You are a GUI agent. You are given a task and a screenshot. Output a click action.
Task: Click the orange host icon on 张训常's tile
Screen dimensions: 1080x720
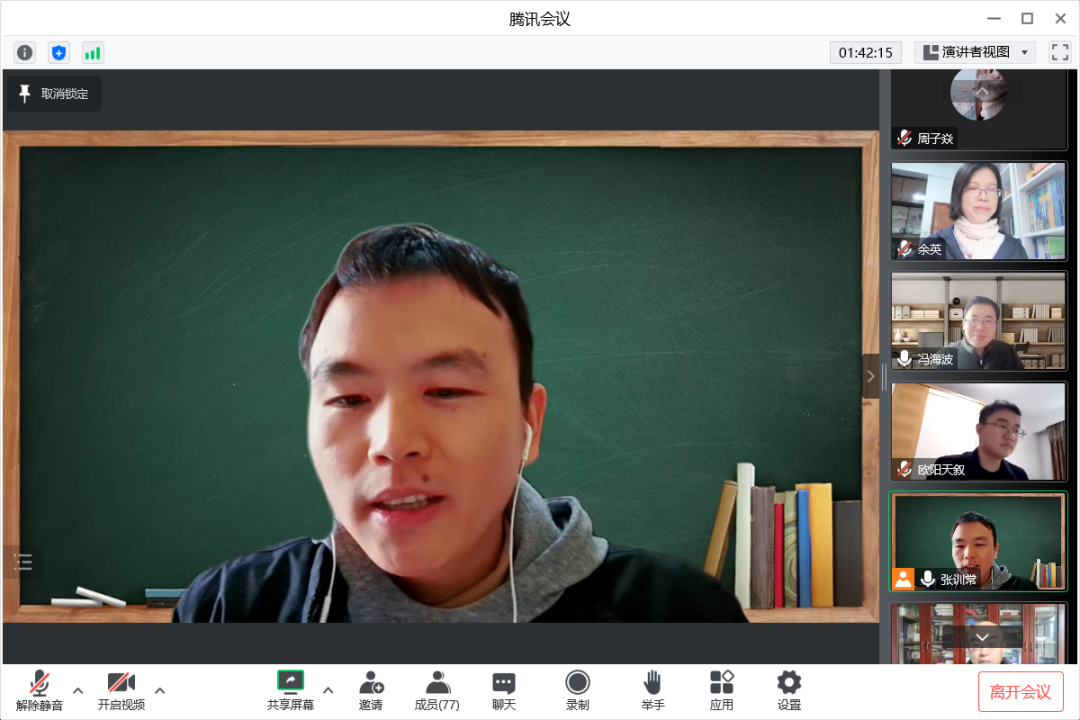[x=903, y=579]
